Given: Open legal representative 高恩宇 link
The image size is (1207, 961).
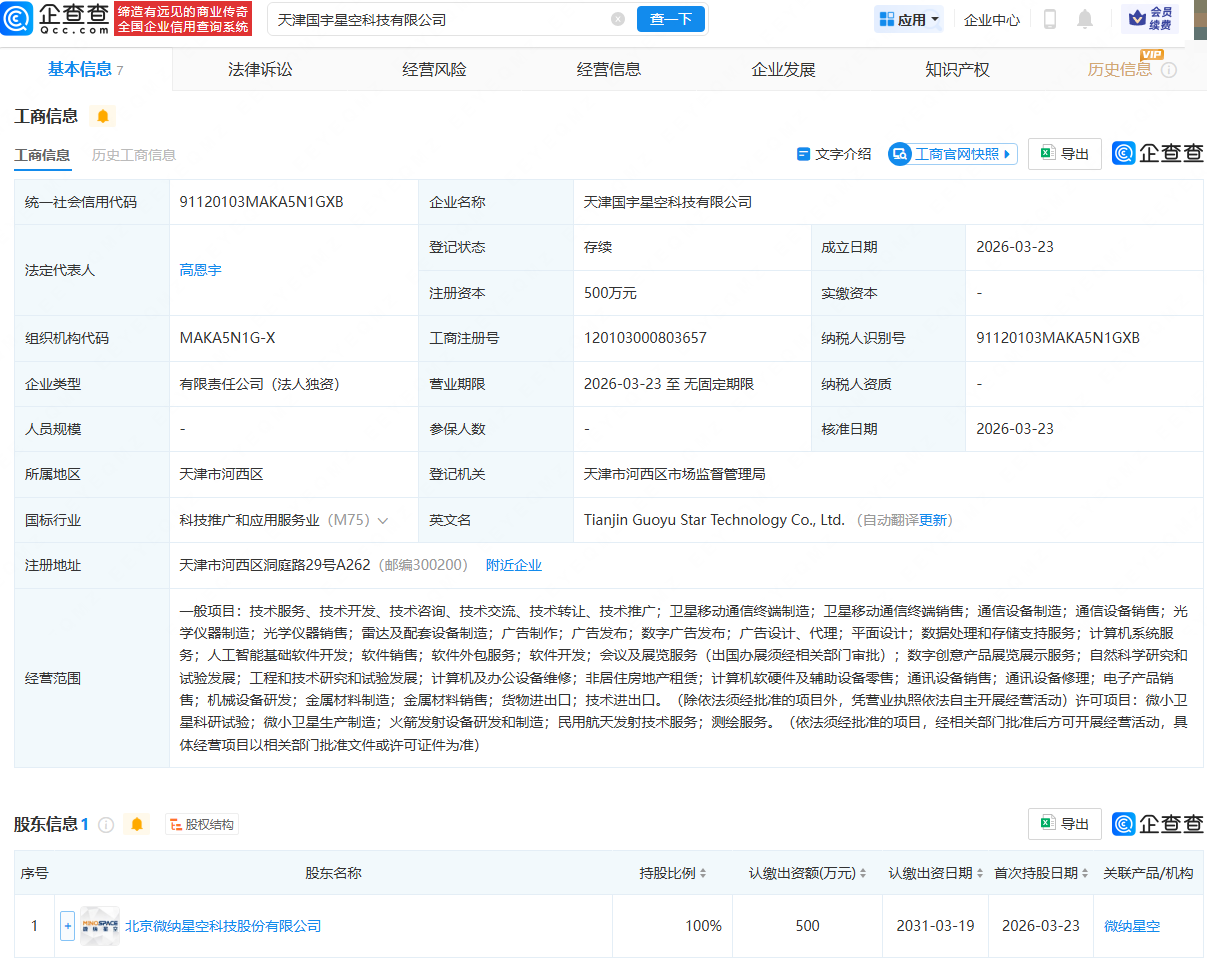Looking at the screenshot, I should click(200, 270).
